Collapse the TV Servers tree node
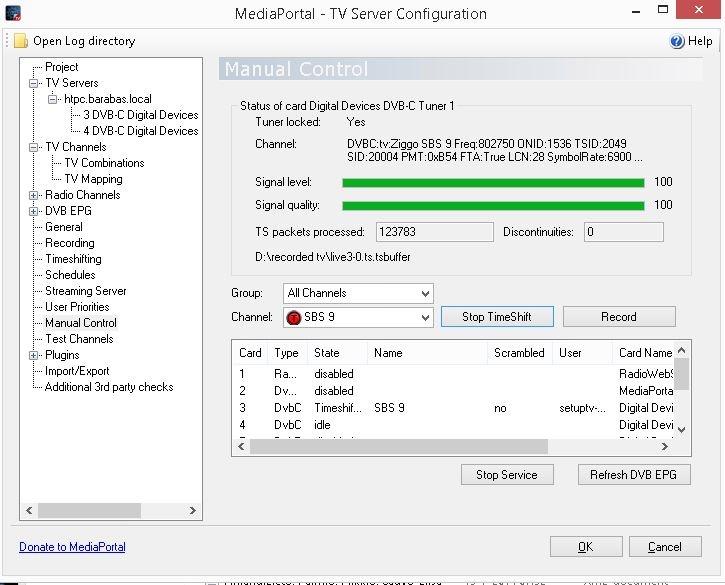 point(33,83)
